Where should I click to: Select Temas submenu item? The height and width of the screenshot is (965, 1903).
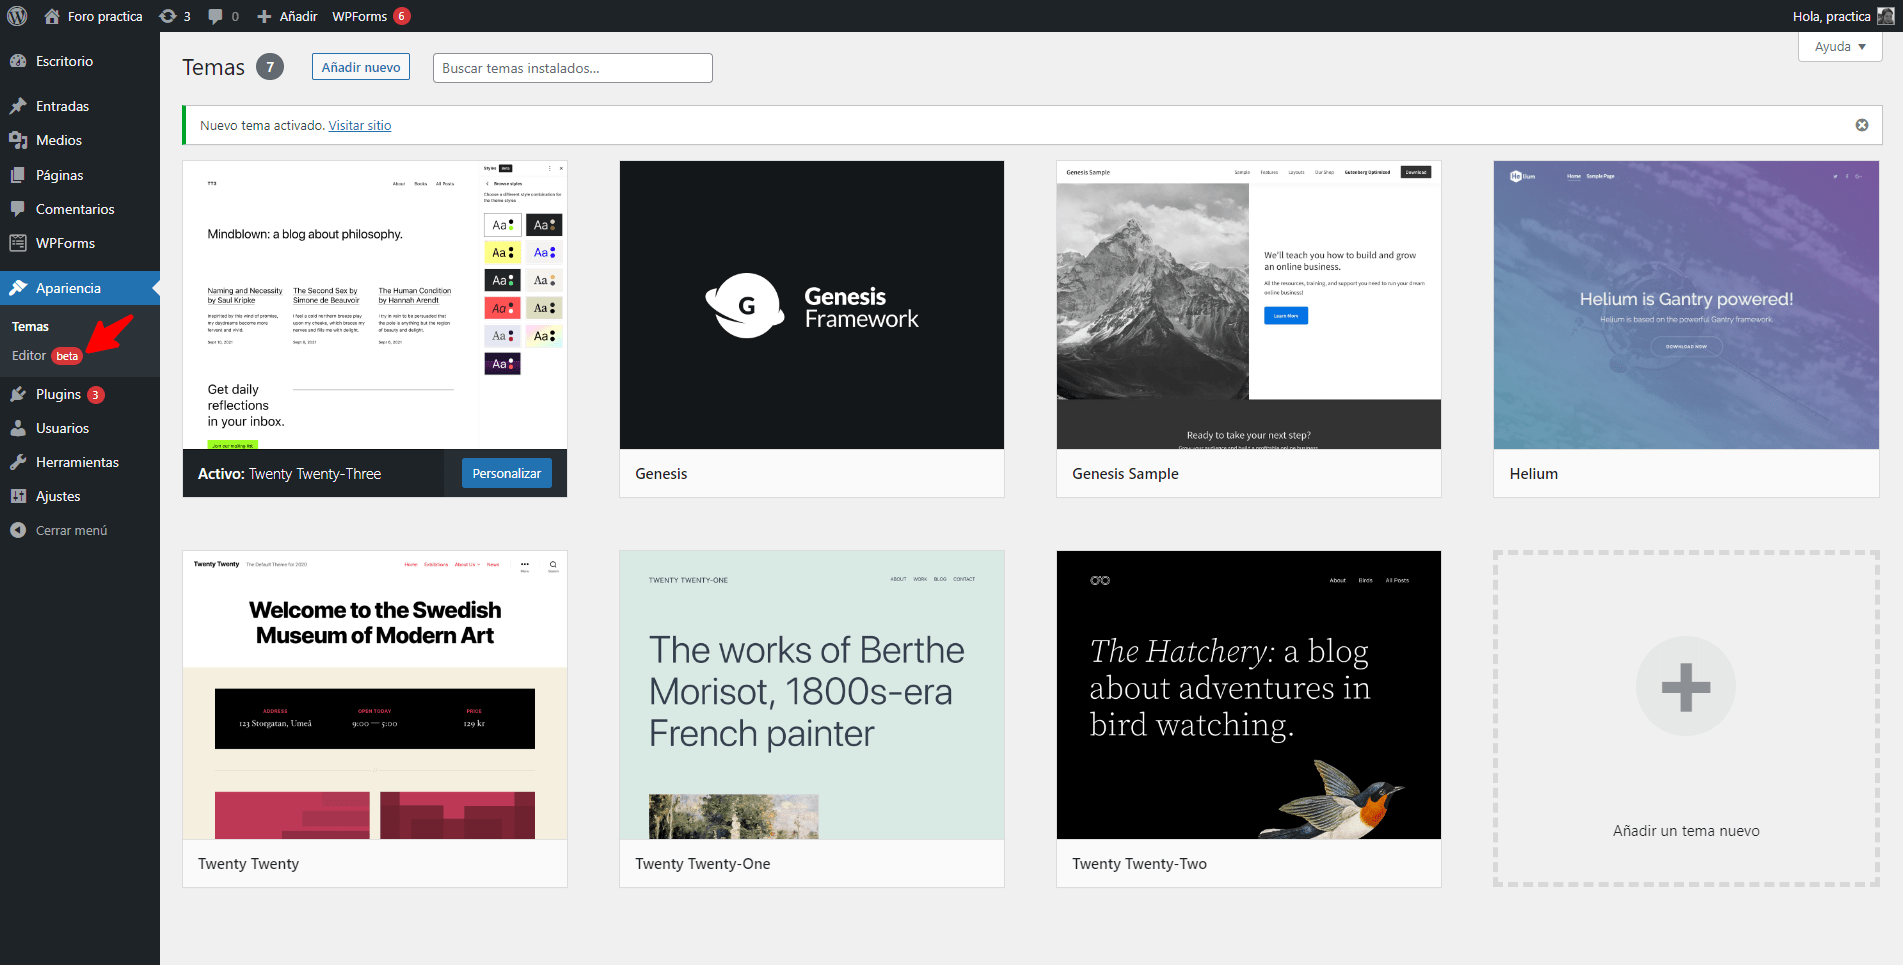coord(30,327)
